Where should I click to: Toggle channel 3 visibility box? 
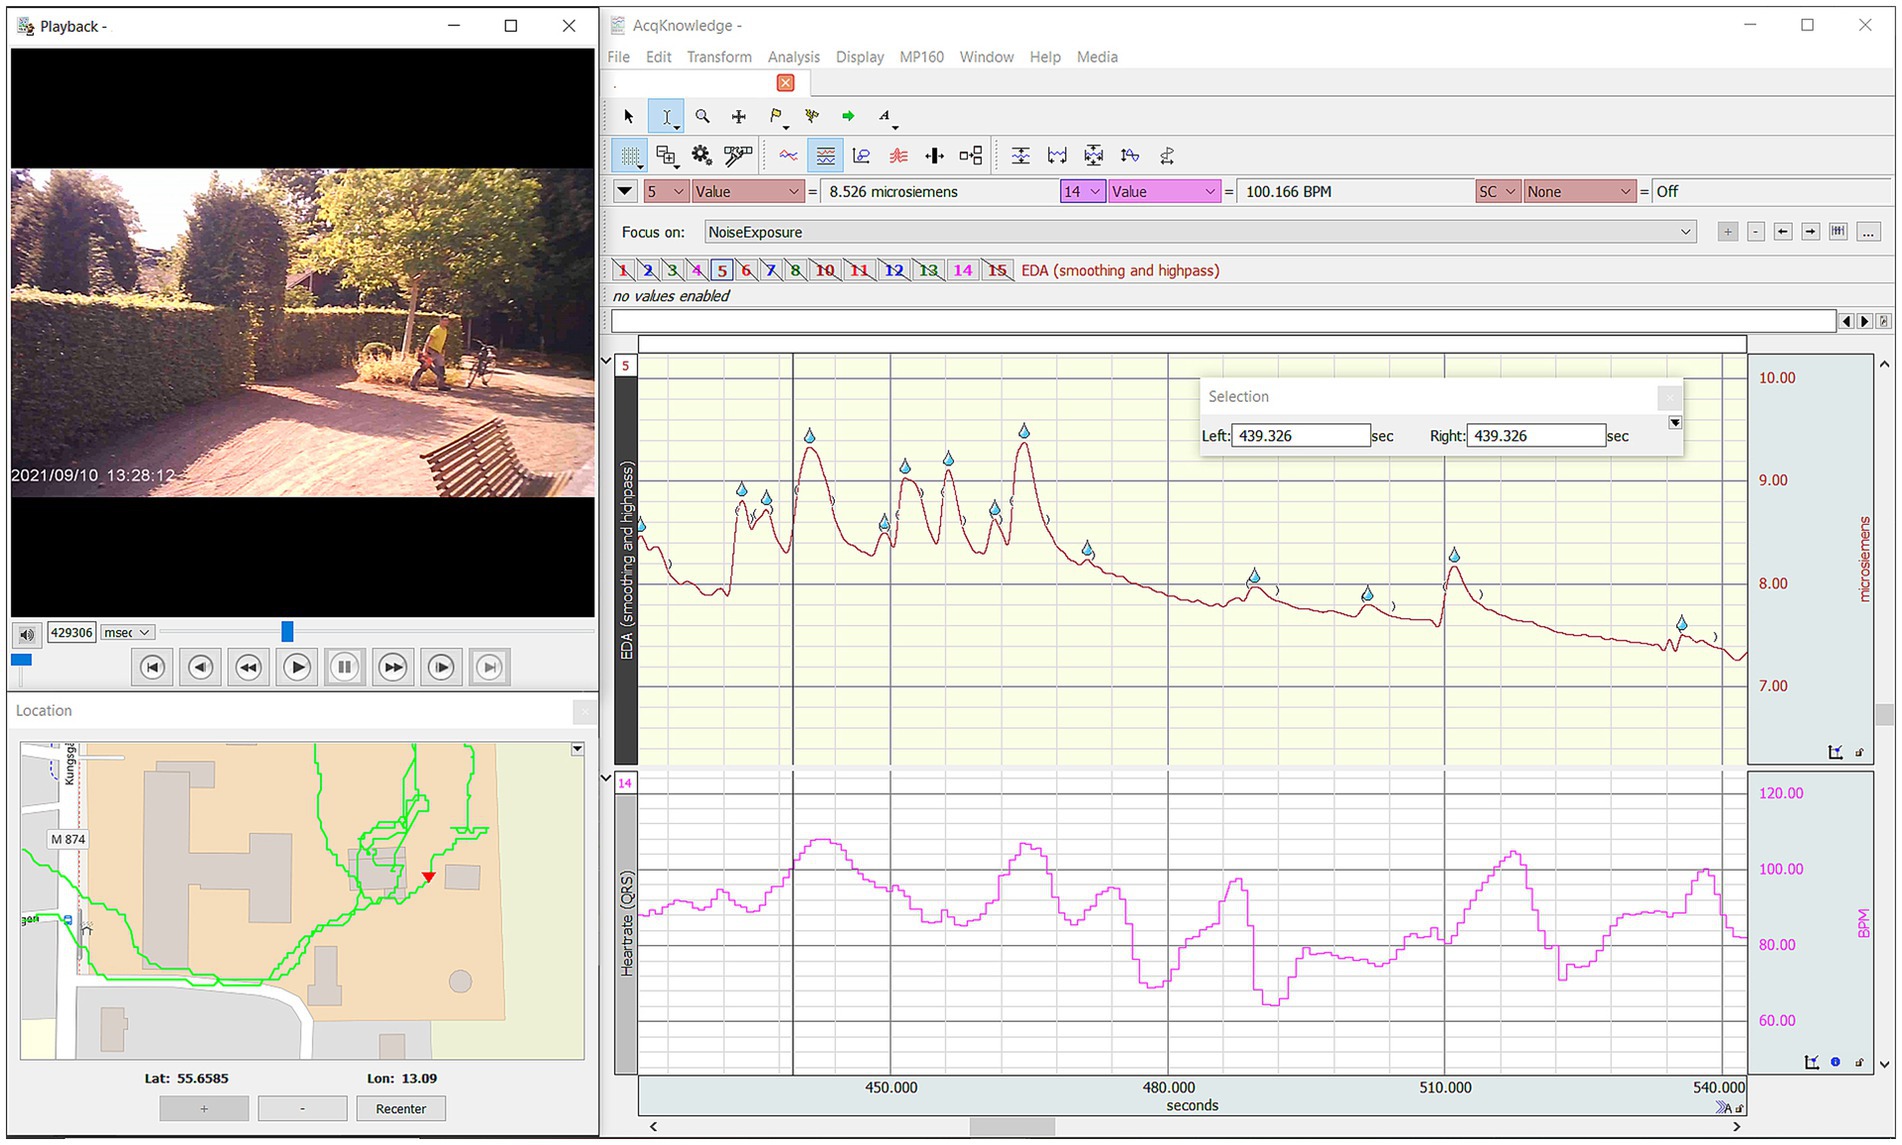(672, 270)
